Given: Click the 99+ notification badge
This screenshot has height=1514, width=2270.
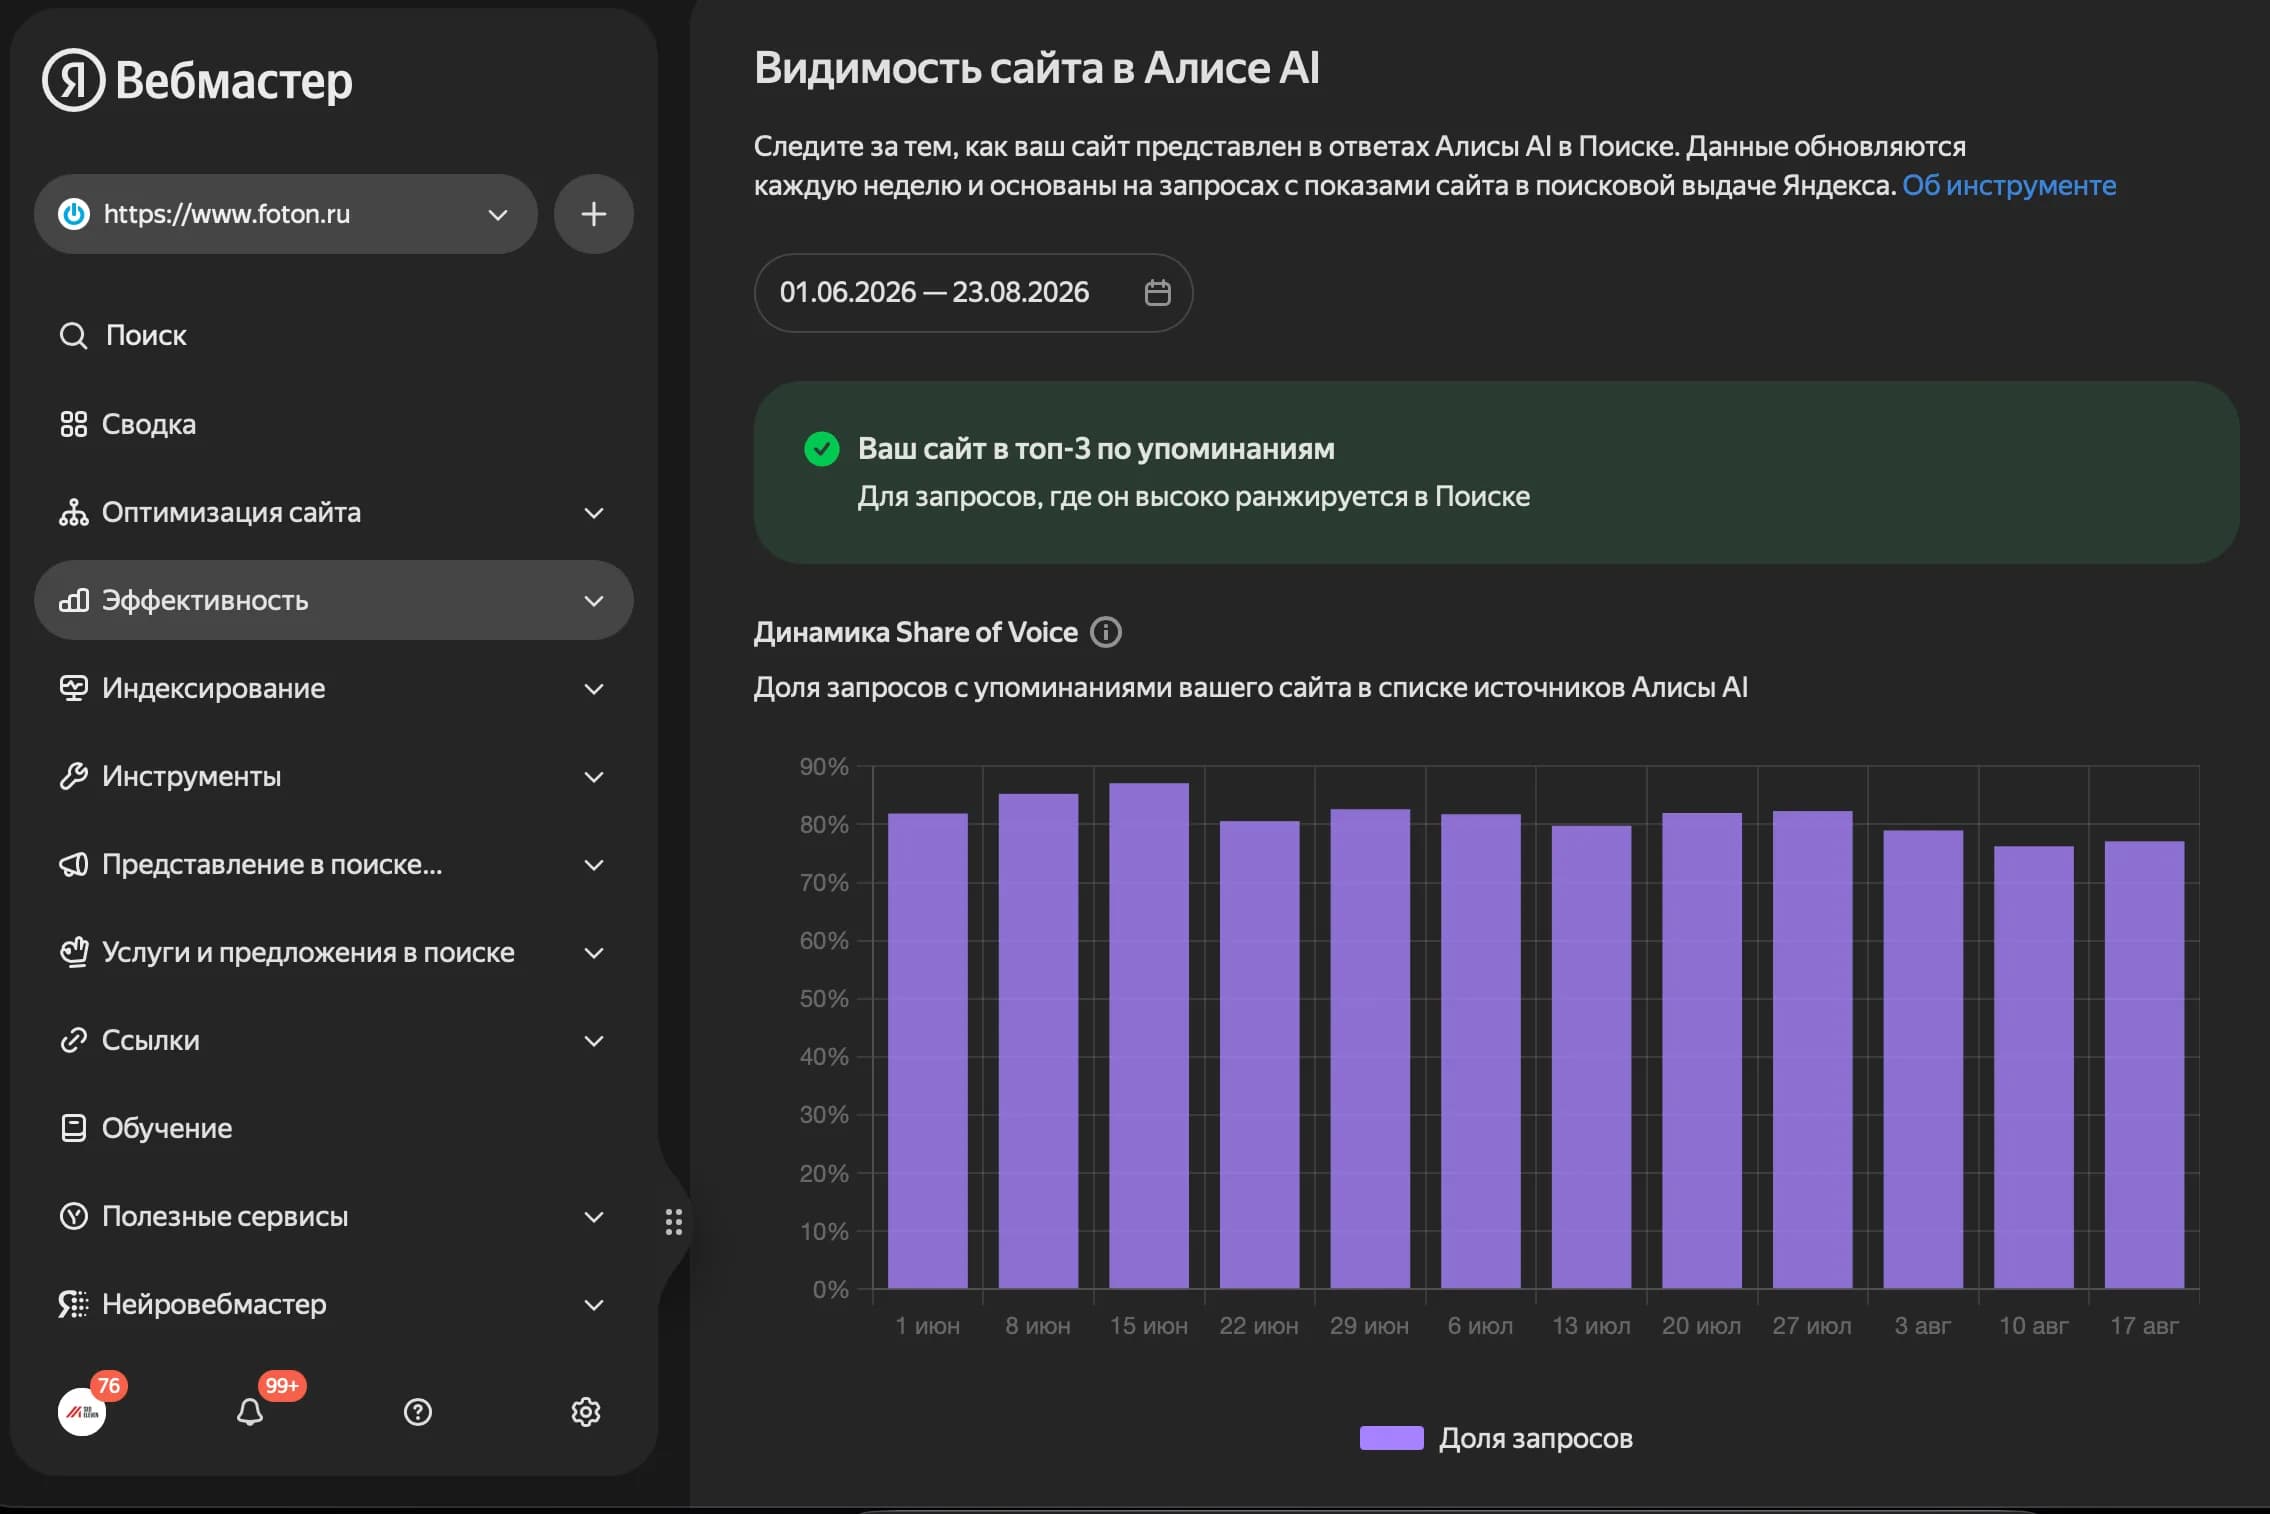Looking at the screenshot, I should click(282, 1385).
